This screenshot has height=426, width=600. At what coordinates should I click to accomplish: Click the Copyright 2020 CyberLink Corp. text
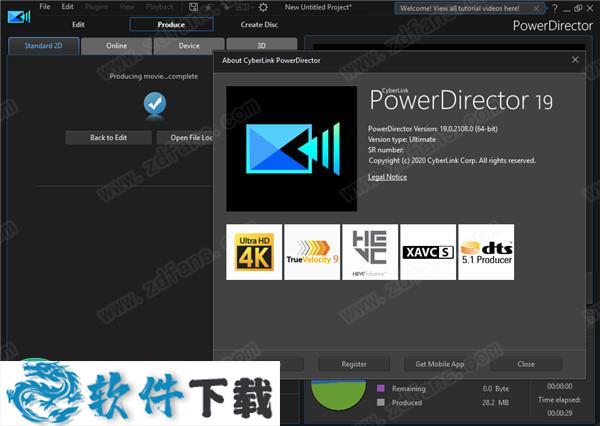(x=452, y=160)
